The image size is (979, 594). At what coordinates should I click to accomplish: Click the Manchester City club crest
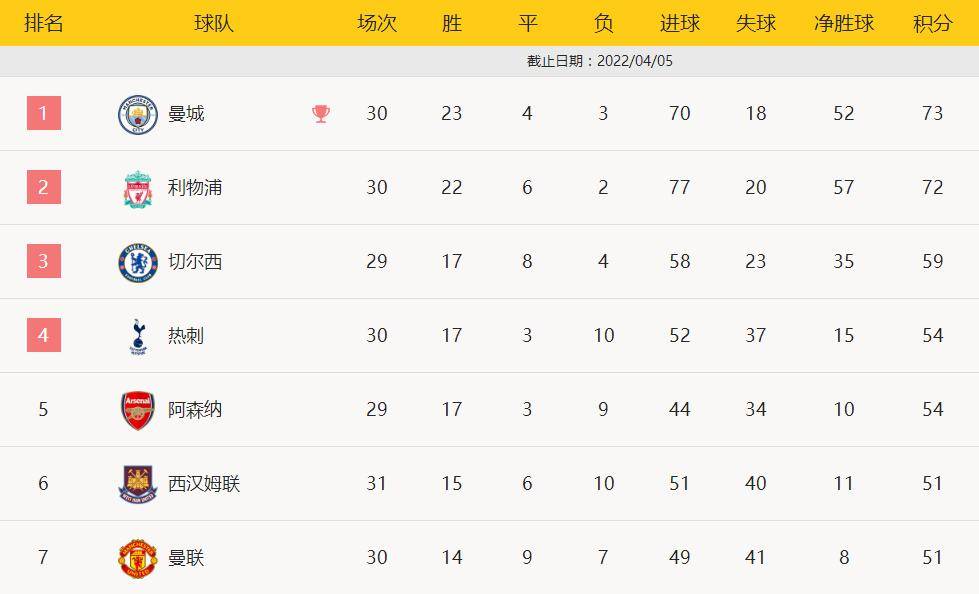(x=138, y=114)
